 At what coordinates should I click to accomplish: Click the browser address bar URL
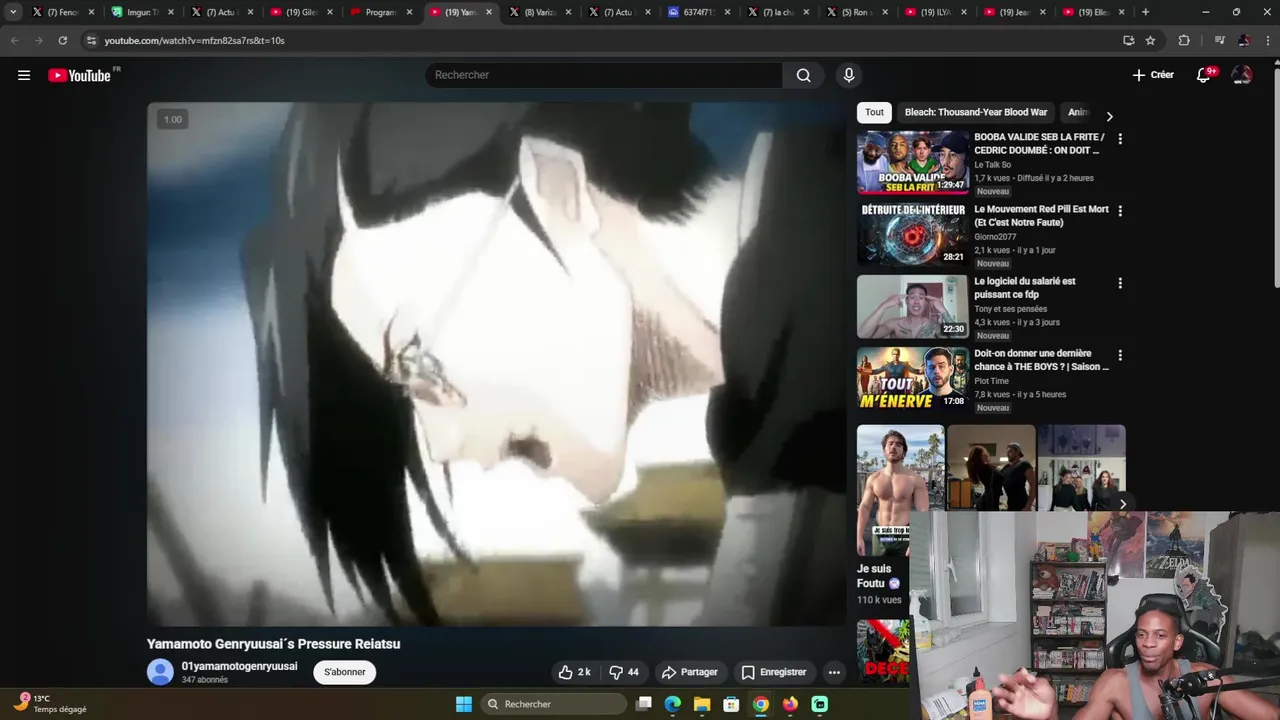[x=195, y=40]
